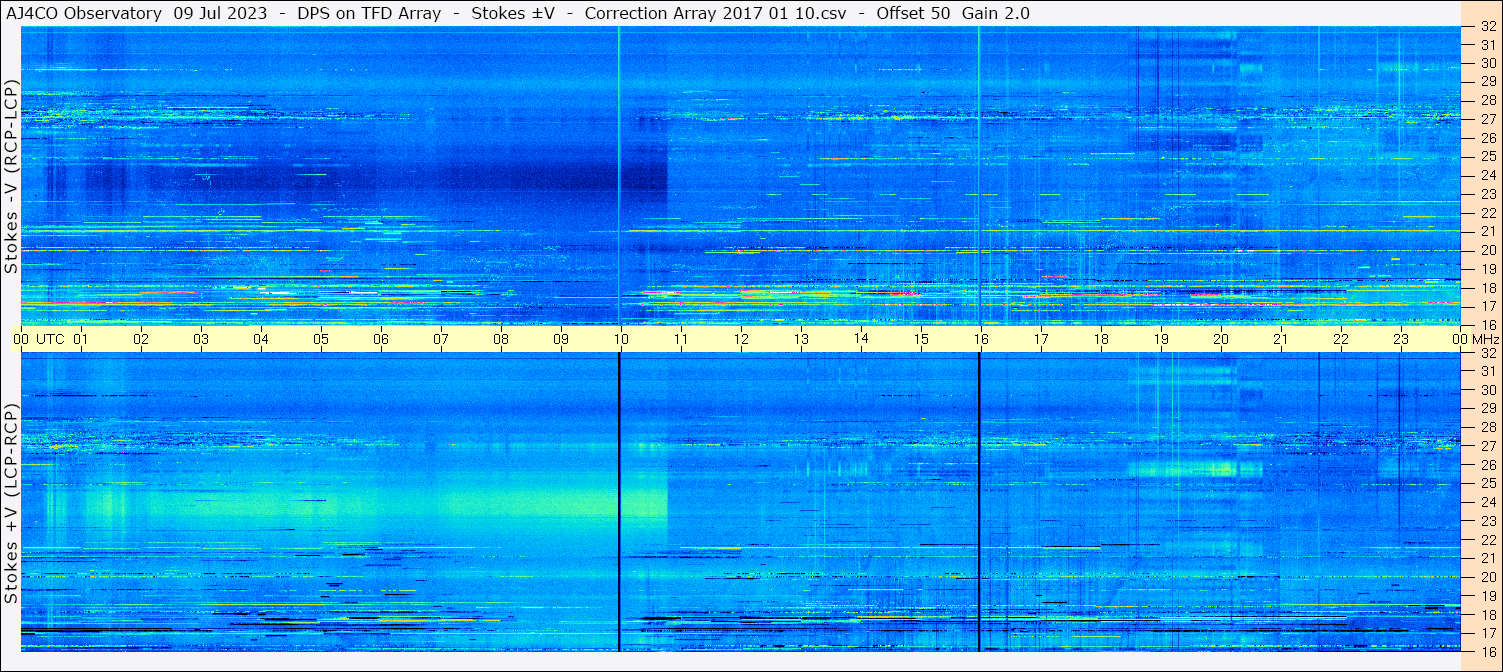1503x672 pixels.
Task: Click the 09 hour marker on time axis
Action: tap(561, 339)
